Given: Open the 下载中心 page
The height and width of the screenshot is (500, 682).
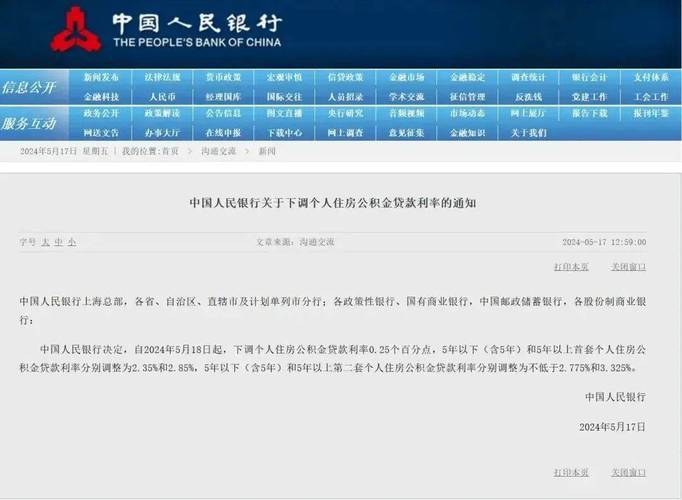Looking at the screenshot, I should point(284,133).
